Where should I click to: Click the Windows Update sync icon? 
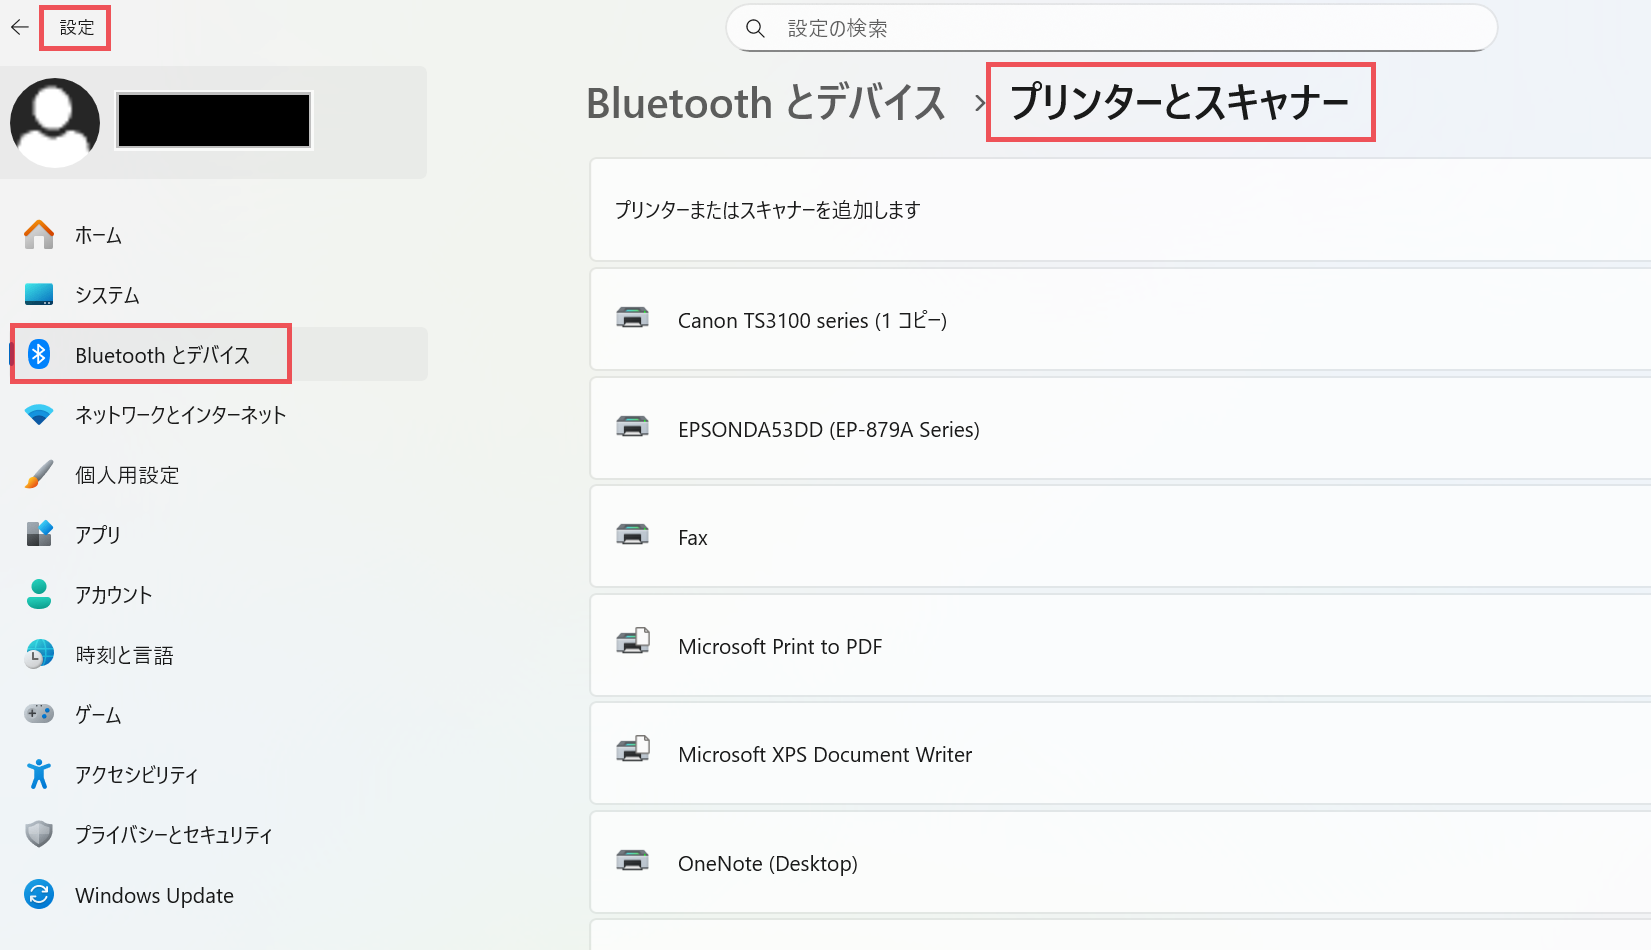point(39,895)
